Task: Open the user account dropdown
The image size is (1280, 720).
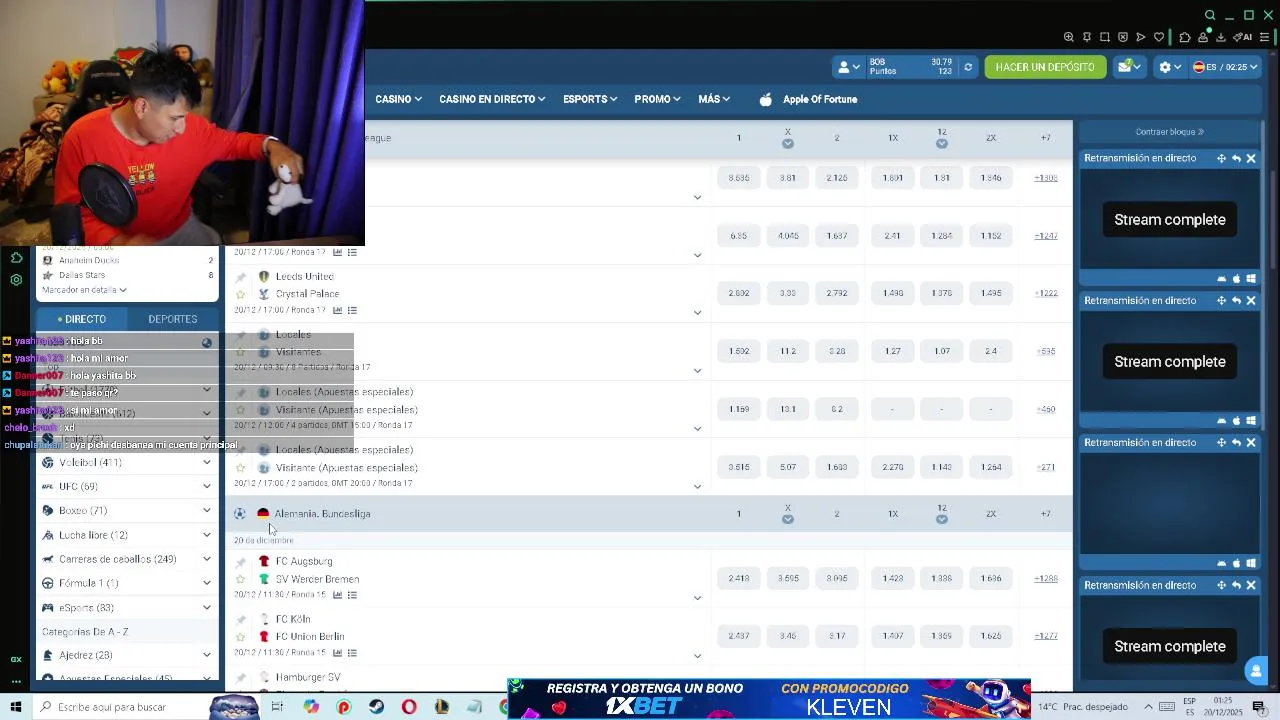Action: (848, 67)
